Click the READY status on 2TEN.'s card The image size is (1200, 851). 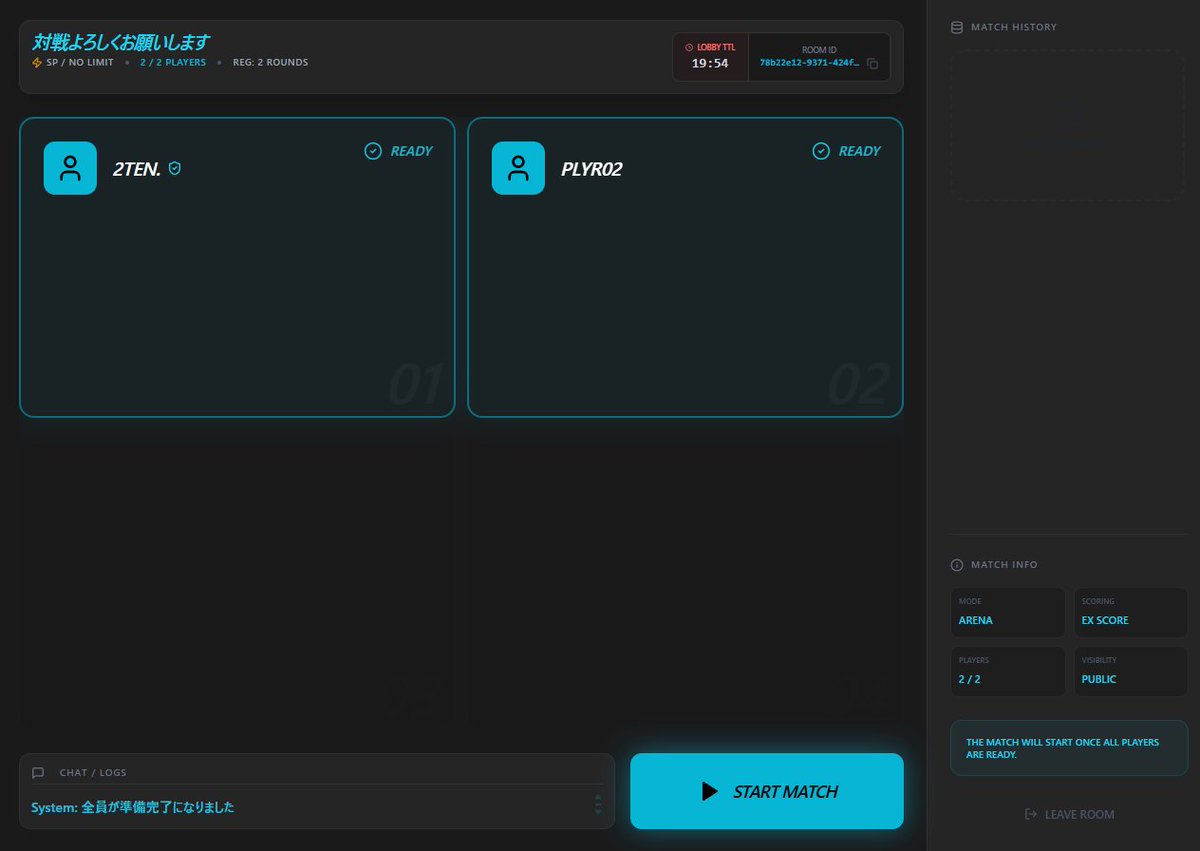pos(411,151)
